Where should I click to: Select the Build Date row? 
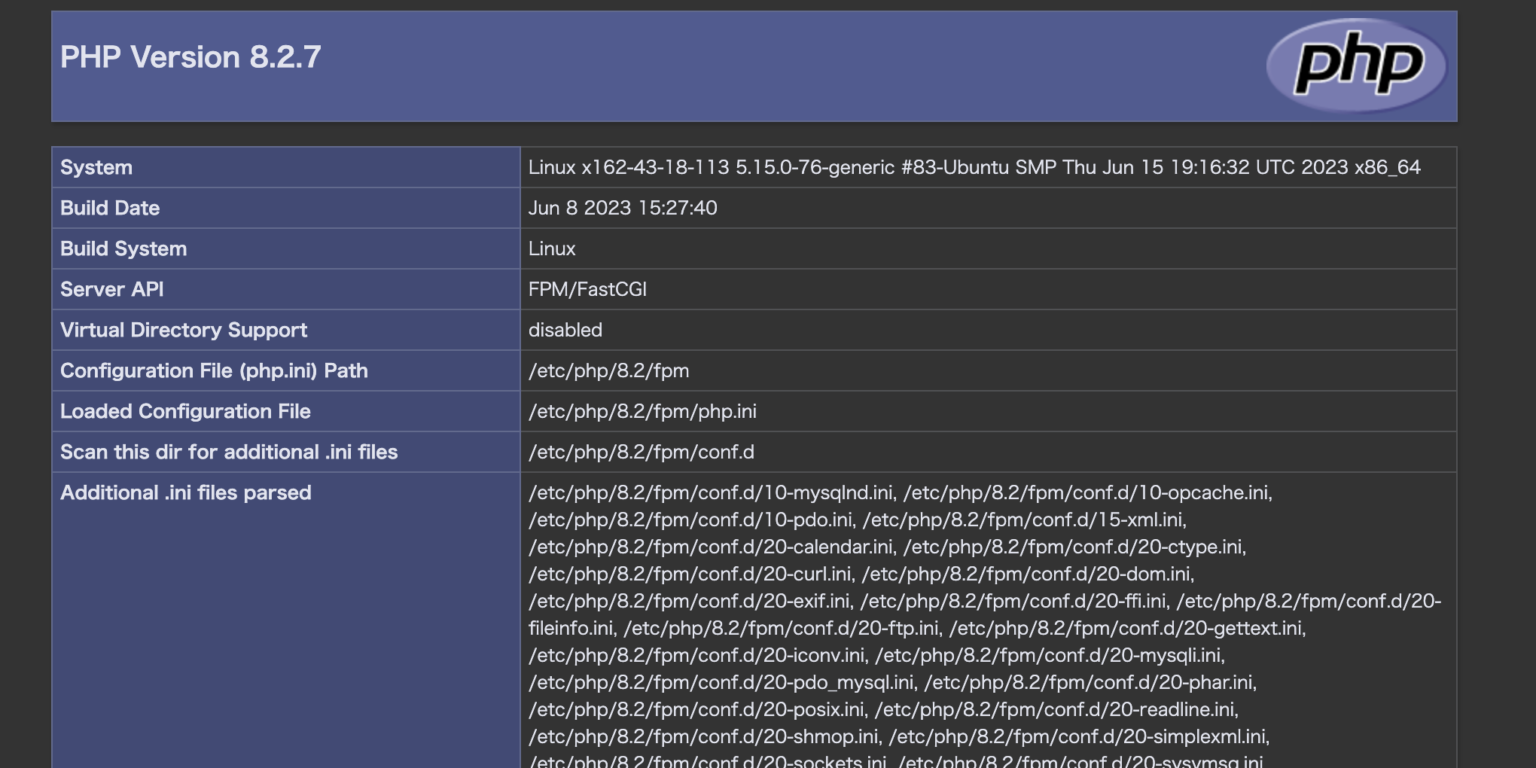(110, 208)
